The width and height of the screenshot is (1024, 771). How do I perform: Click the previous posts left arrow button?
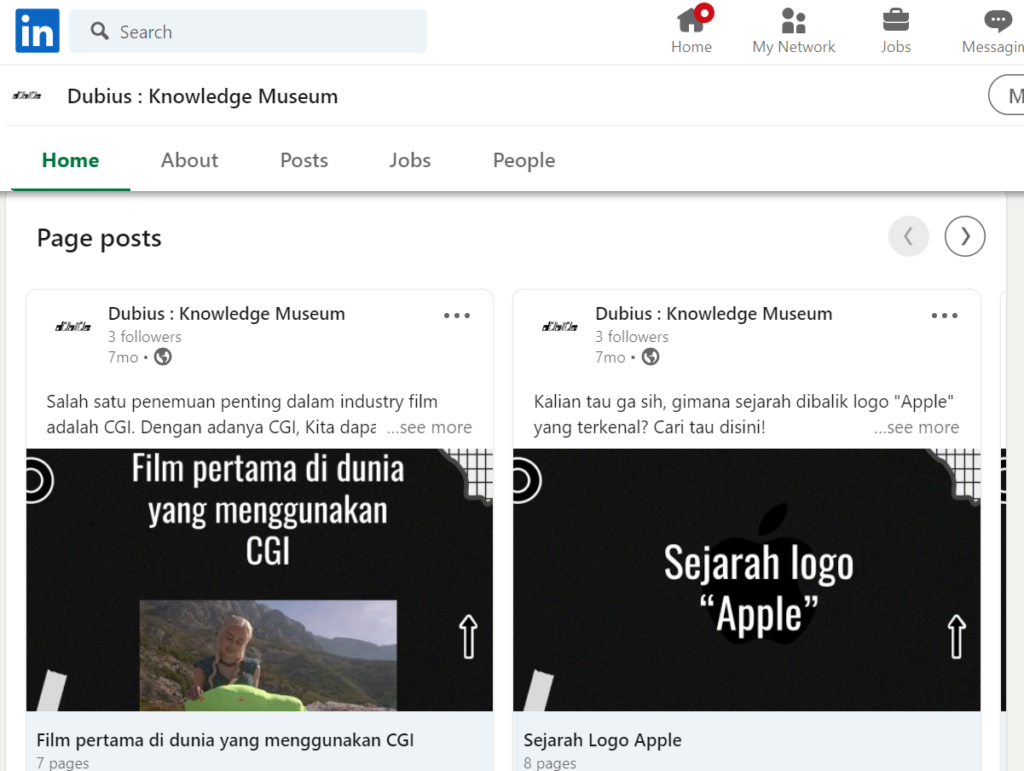[x=908, y=237]
